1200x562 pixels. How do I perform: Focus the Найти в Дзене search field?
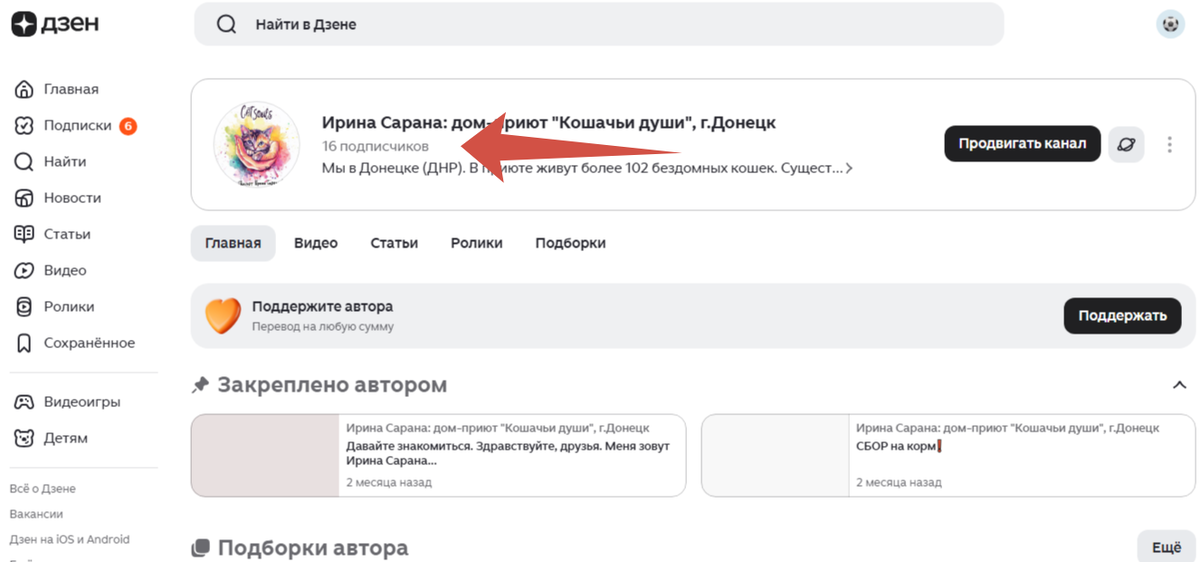(598, 24)
